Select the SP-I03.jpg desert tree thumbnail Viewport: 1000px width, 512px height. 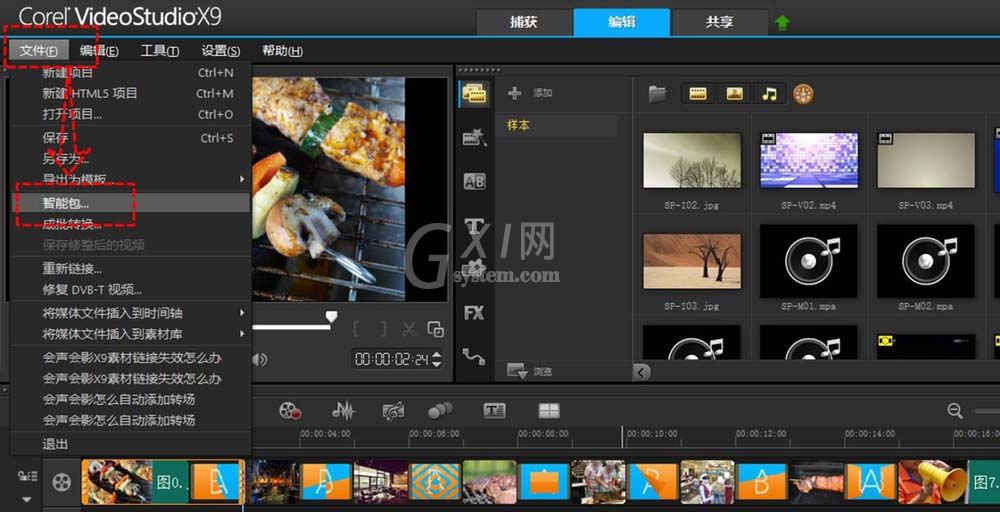(x=692, y=261)
